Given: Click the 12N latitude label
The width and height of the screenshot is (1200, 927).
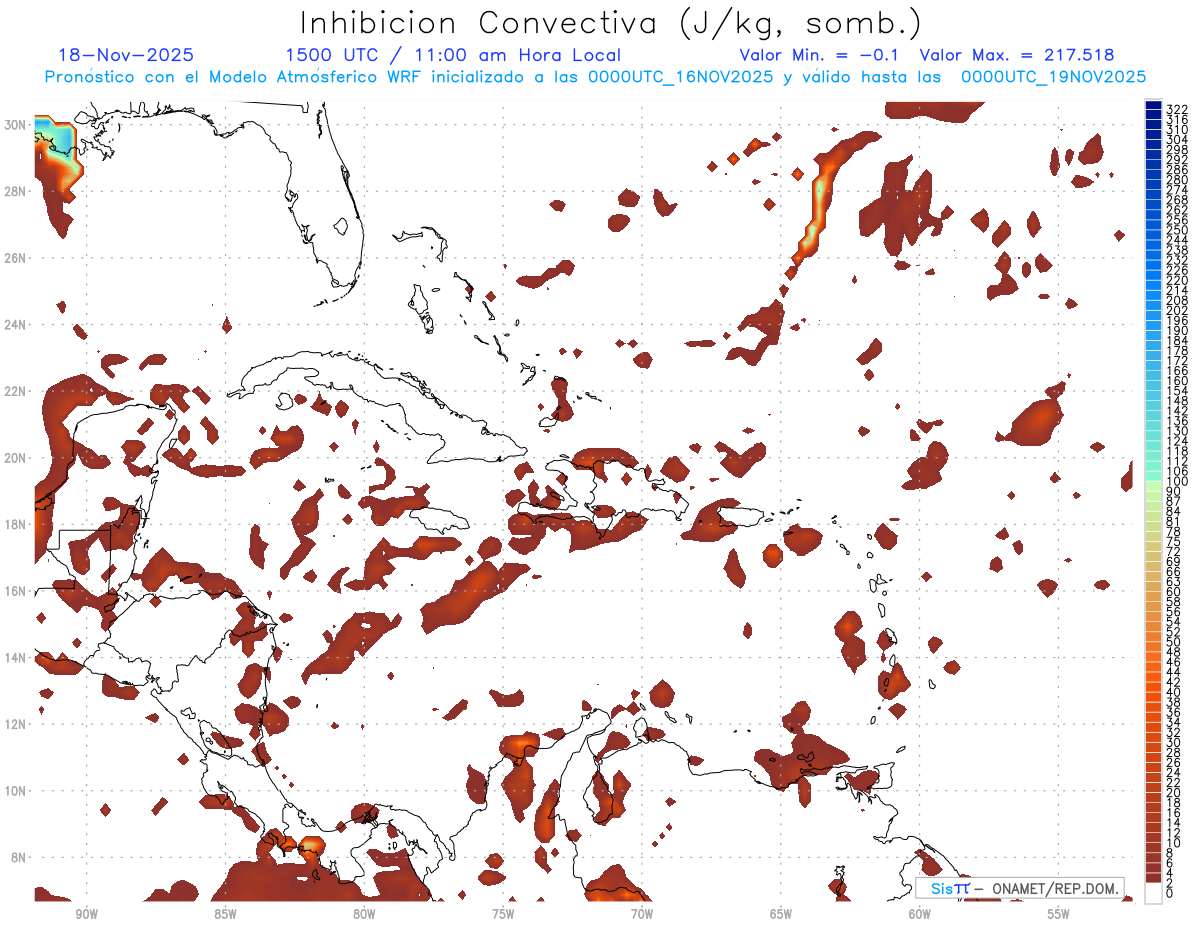Looking at the screenshot, I should 17,724.
